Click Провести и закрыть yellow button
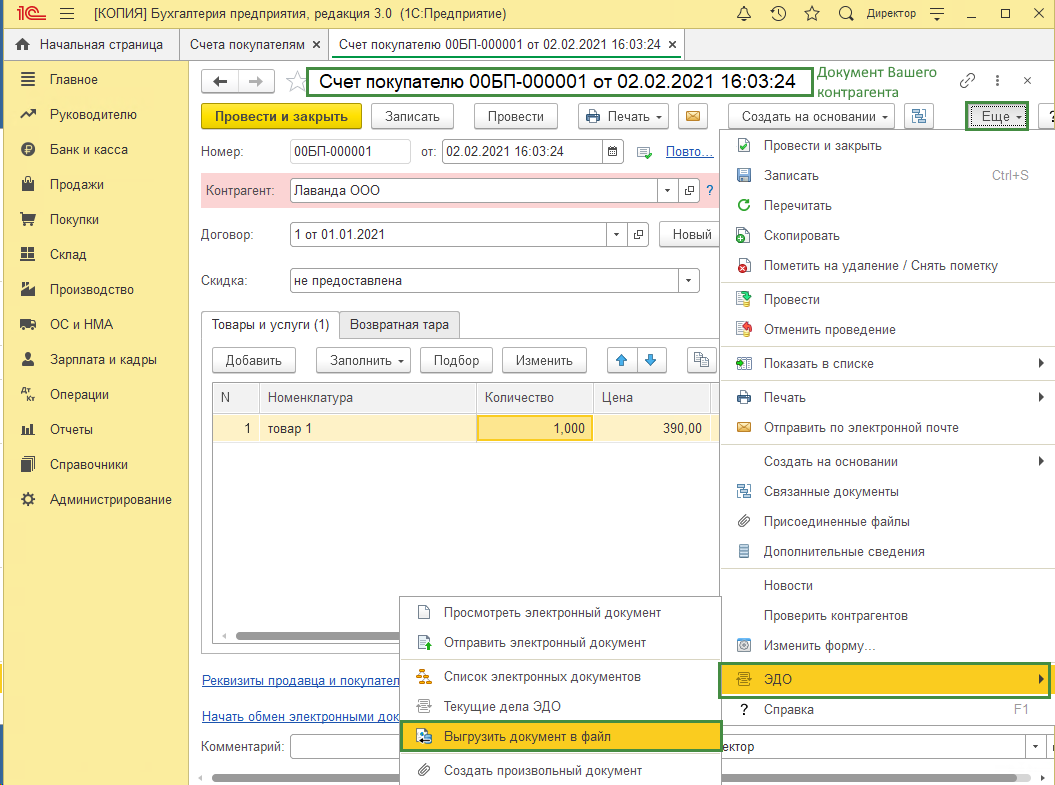This screenshot has height=785, width=1055. (x=281, y=116)
